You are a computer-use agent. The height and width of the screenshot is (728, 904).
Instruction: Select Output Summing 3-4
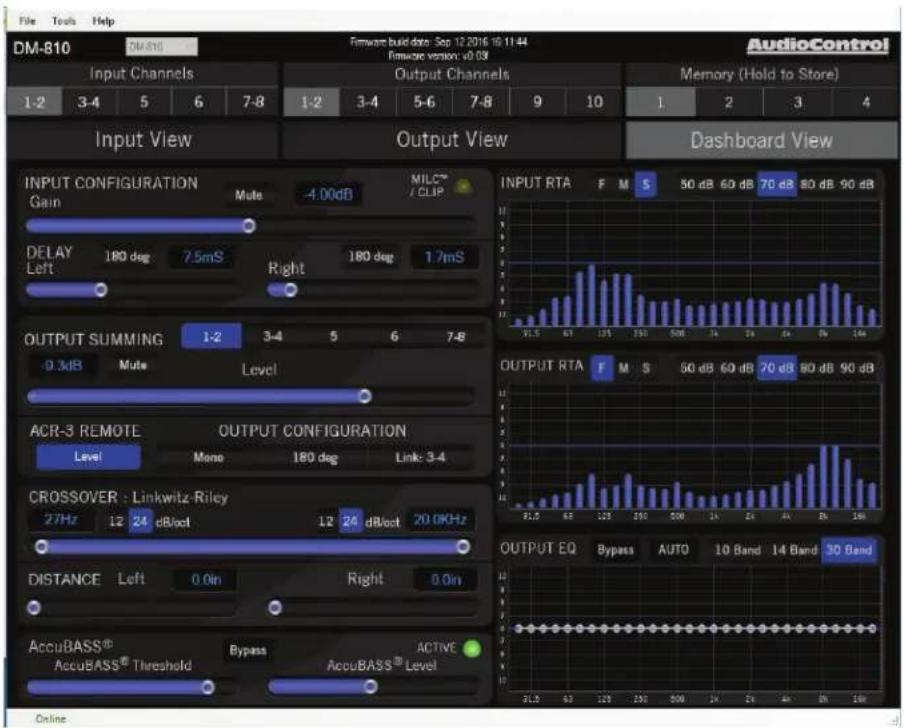[273, 337]
